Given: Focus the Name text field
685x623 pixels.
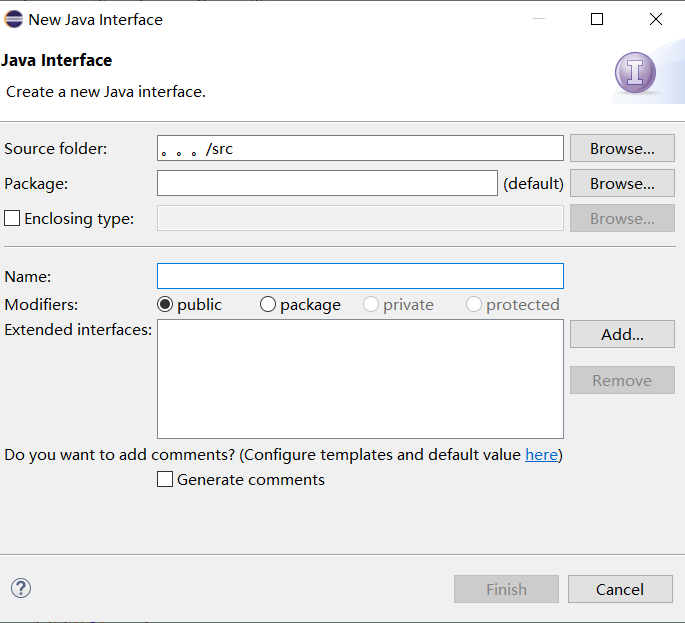Looking at the screenshot, I should (x=360, y=276).
